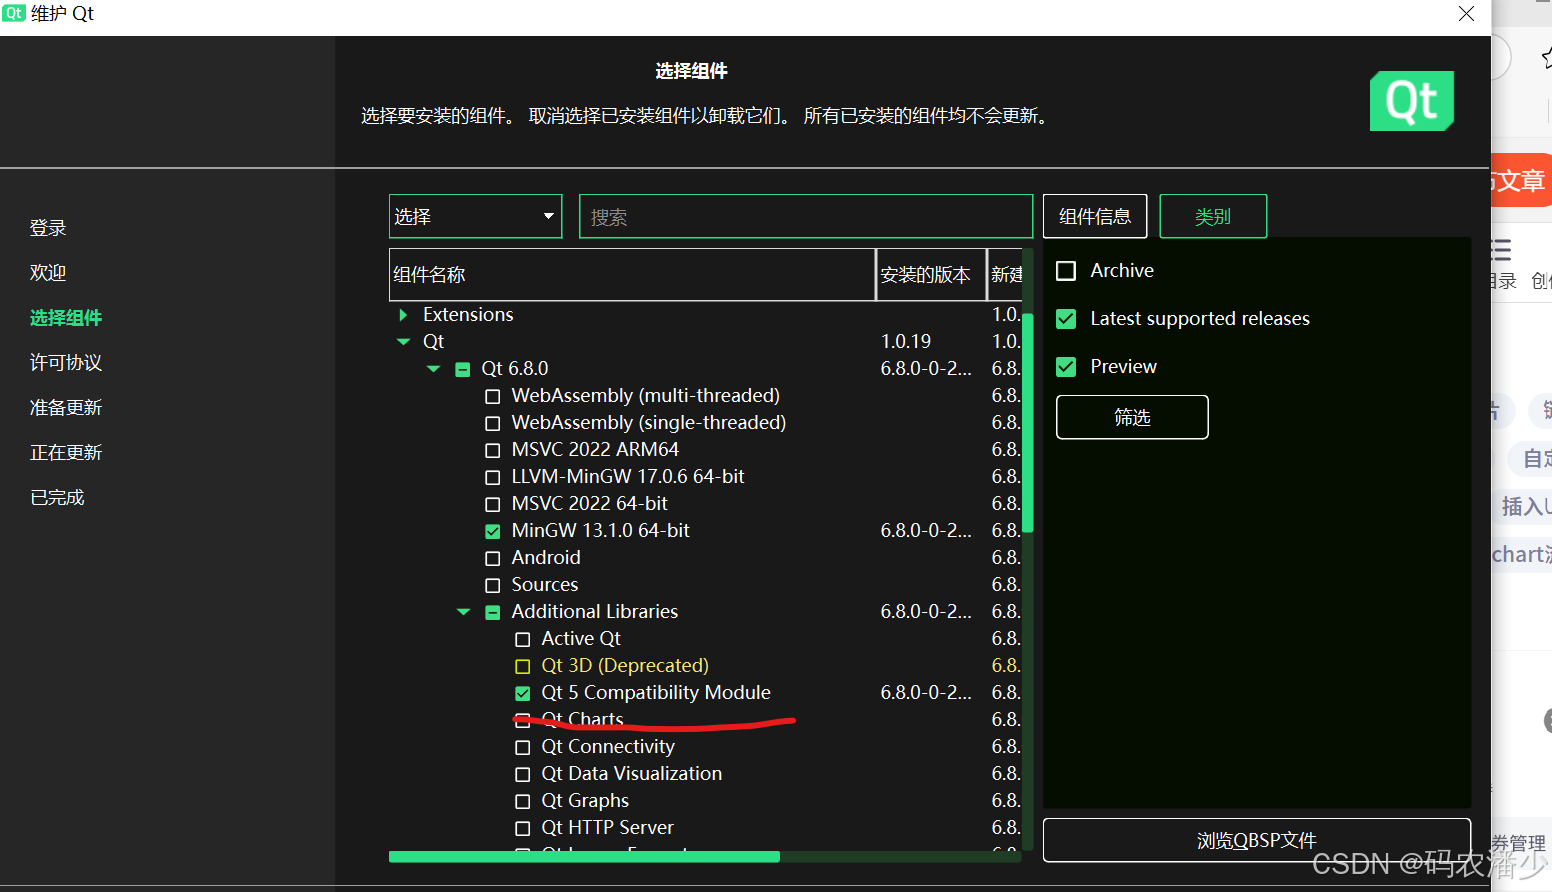Check the Sources component box
Viewport: 1552px width, 892px height.
tap(492, 586)
